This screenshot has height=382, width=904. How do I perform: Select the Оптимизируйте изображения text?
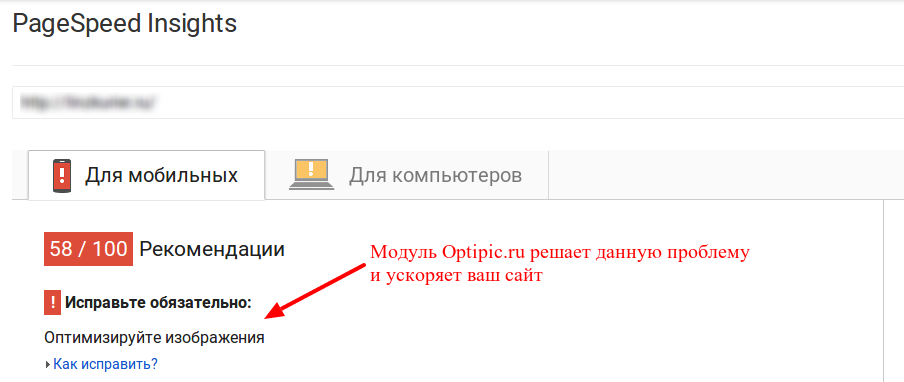(154, 338)
